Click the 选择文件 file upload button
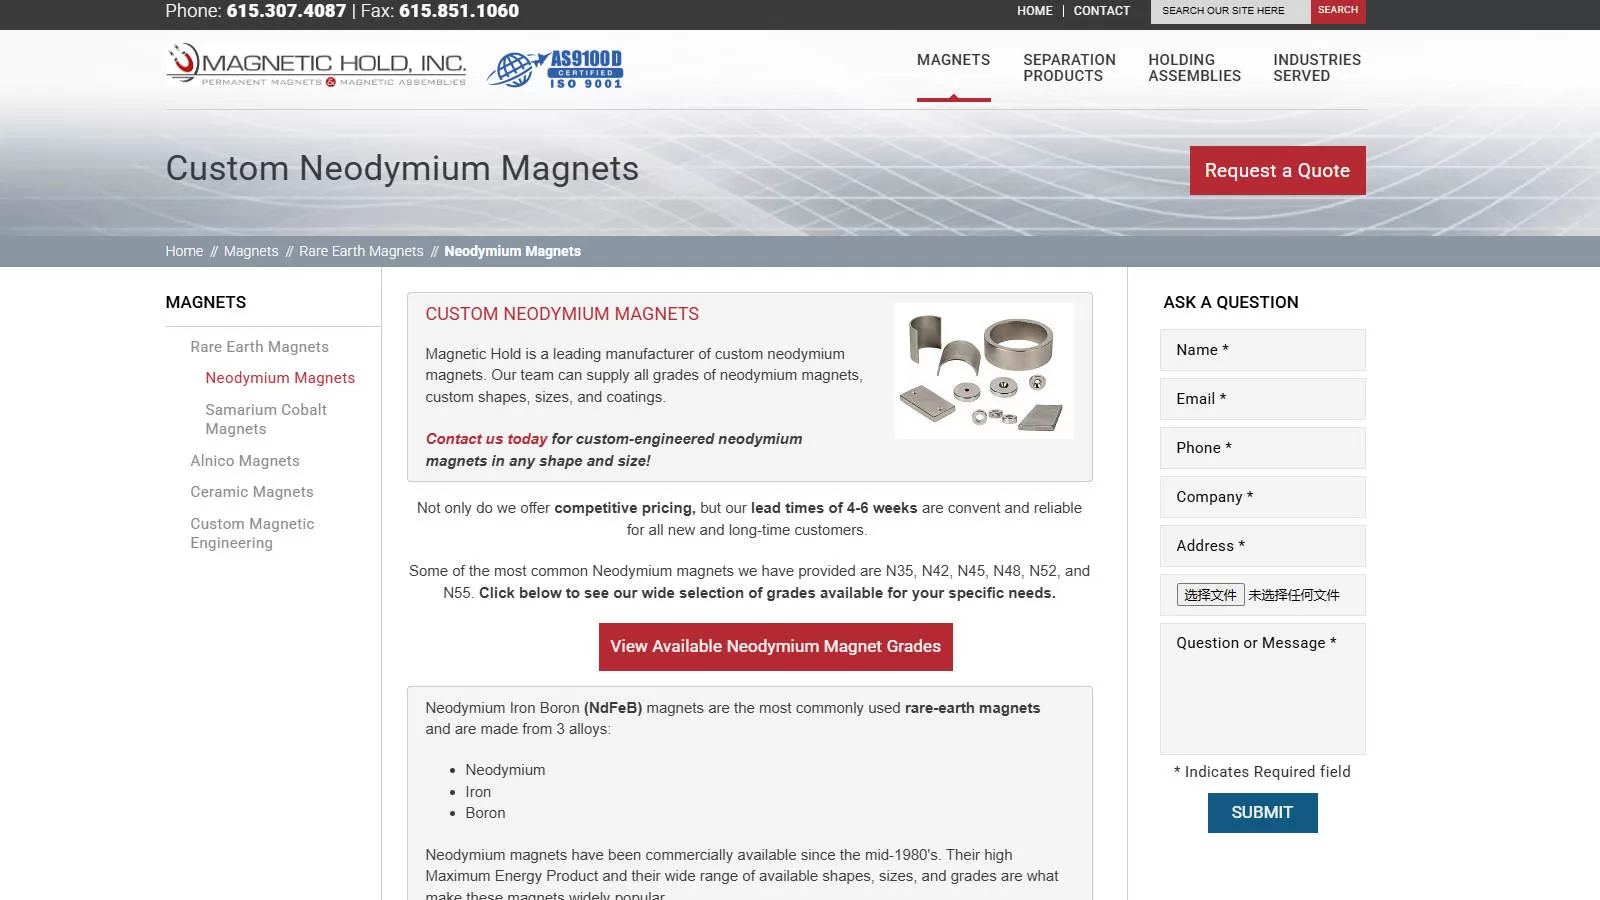Image resolution: width=1600 pixels, height=900 pixels. coord(1209,594)
